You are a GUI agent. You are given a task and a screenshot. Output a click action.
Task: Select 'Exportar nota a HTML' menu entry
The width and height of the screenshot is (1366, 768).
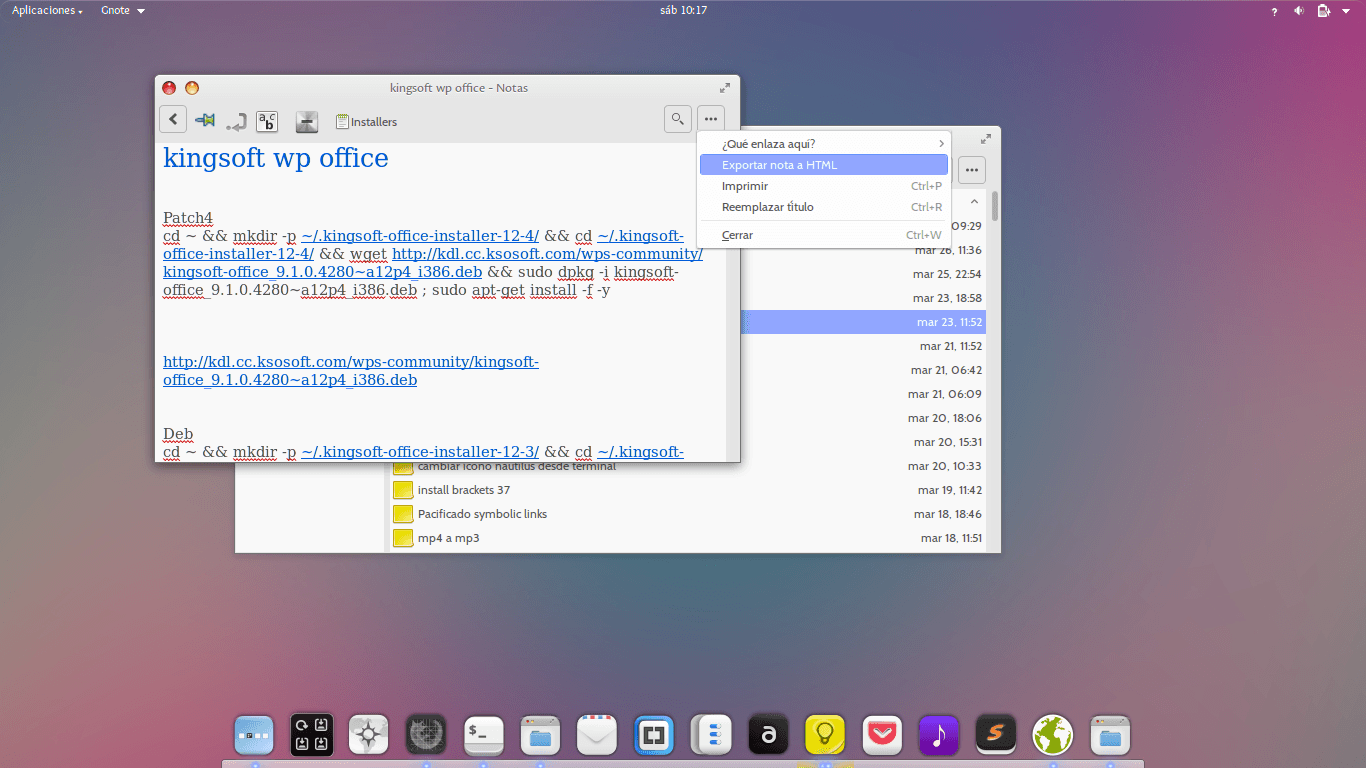(822, 165)
